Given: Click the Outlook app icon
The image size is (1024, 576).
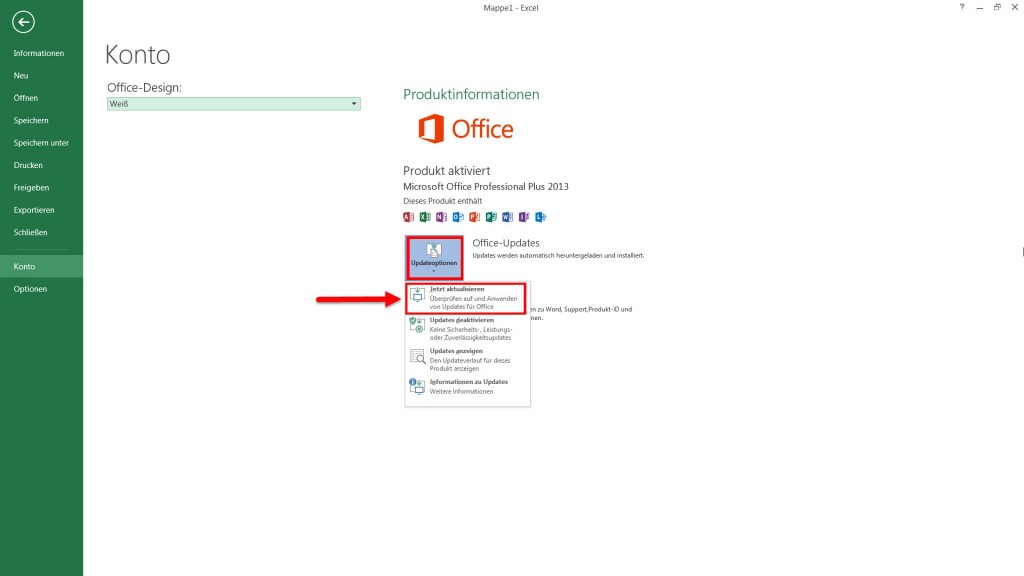Looking at the screenshot, I should [458, 216].
